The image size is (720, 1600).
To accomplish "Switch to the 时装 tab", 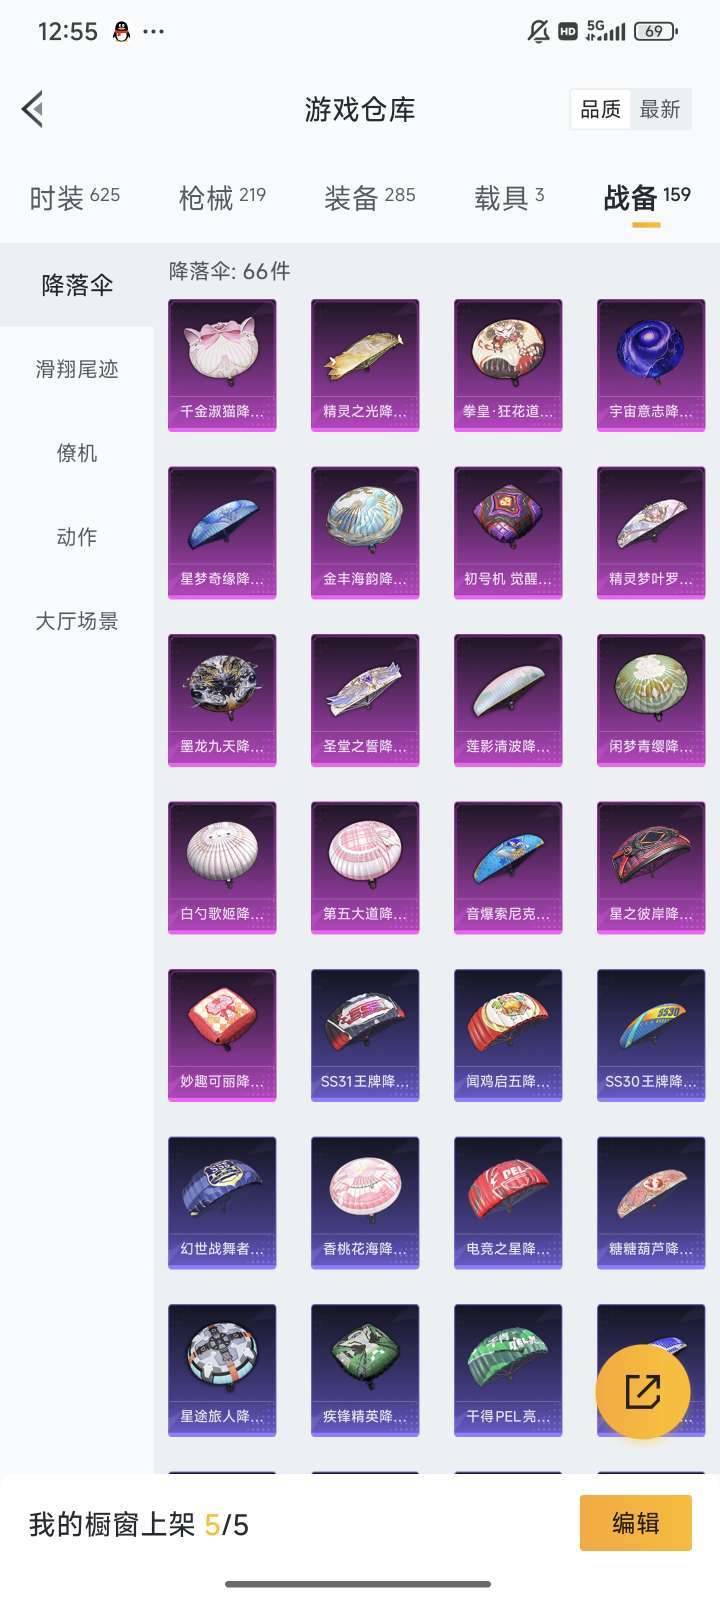I will coord(74,197).
